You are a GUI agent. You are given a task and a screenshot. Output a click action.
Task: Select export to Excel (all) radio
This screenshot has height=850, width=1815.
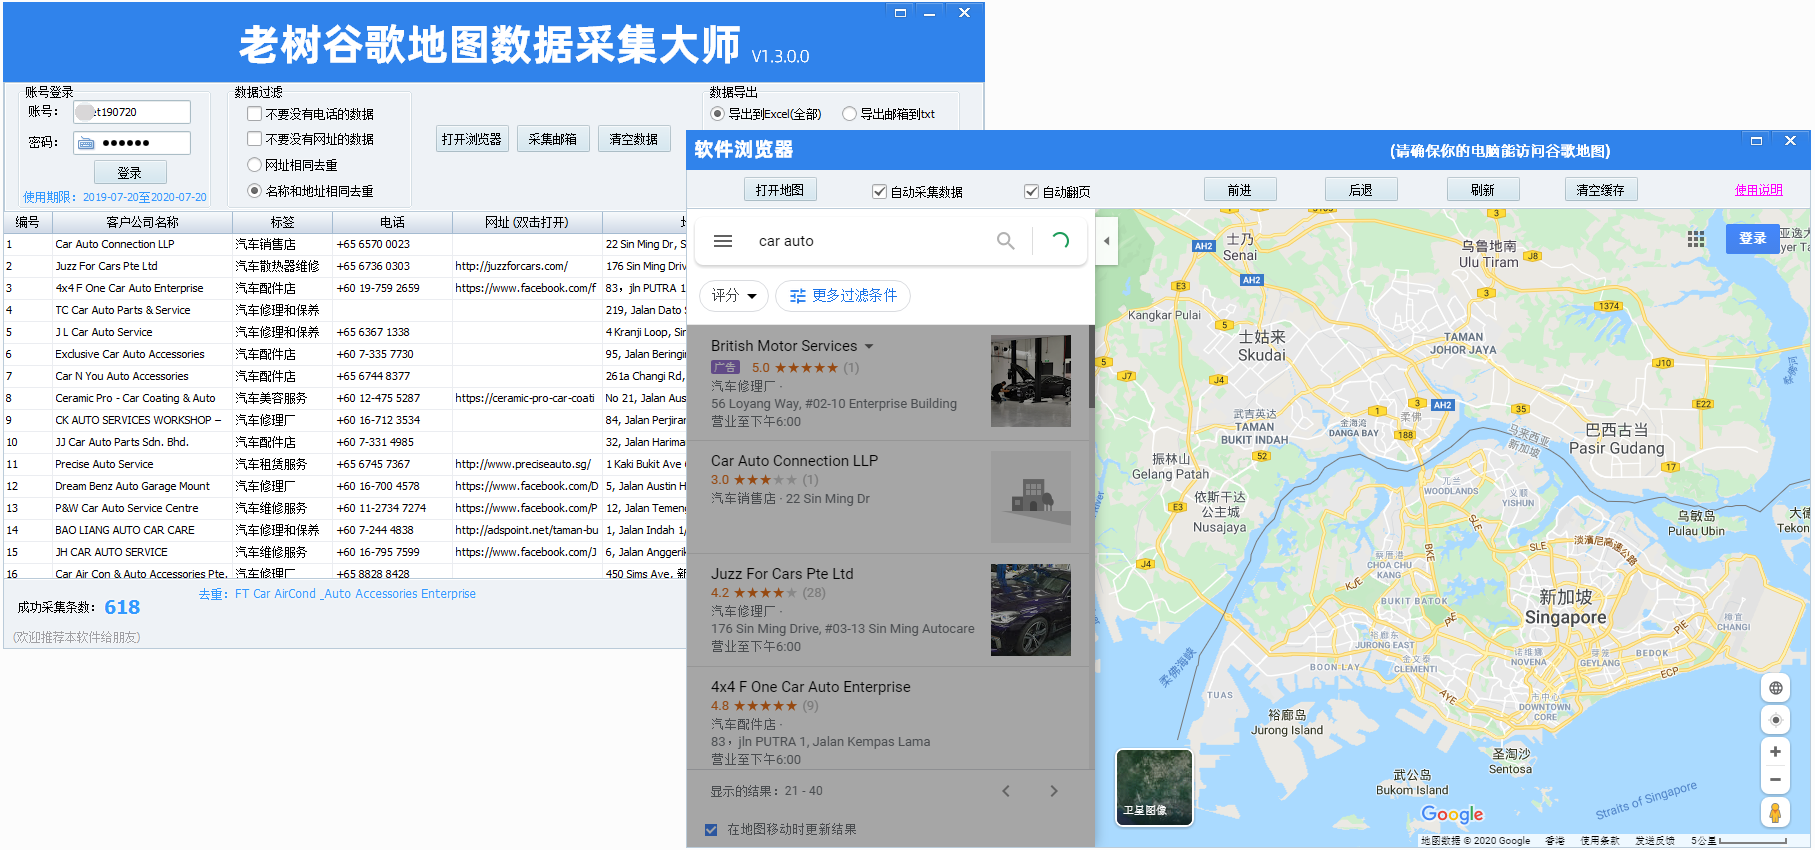[717, 114]
